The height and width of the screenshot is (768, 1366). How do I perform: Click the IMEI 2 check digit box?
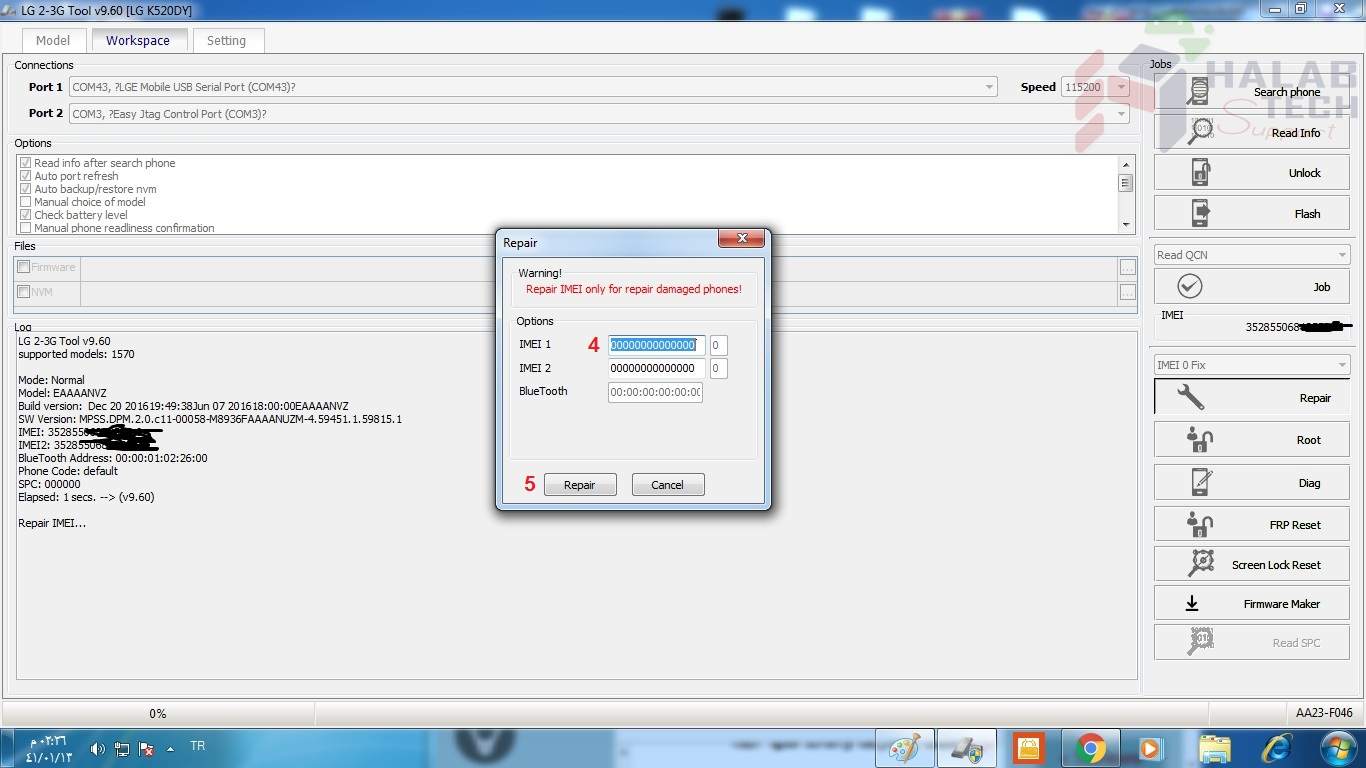[x=718, y=368]
